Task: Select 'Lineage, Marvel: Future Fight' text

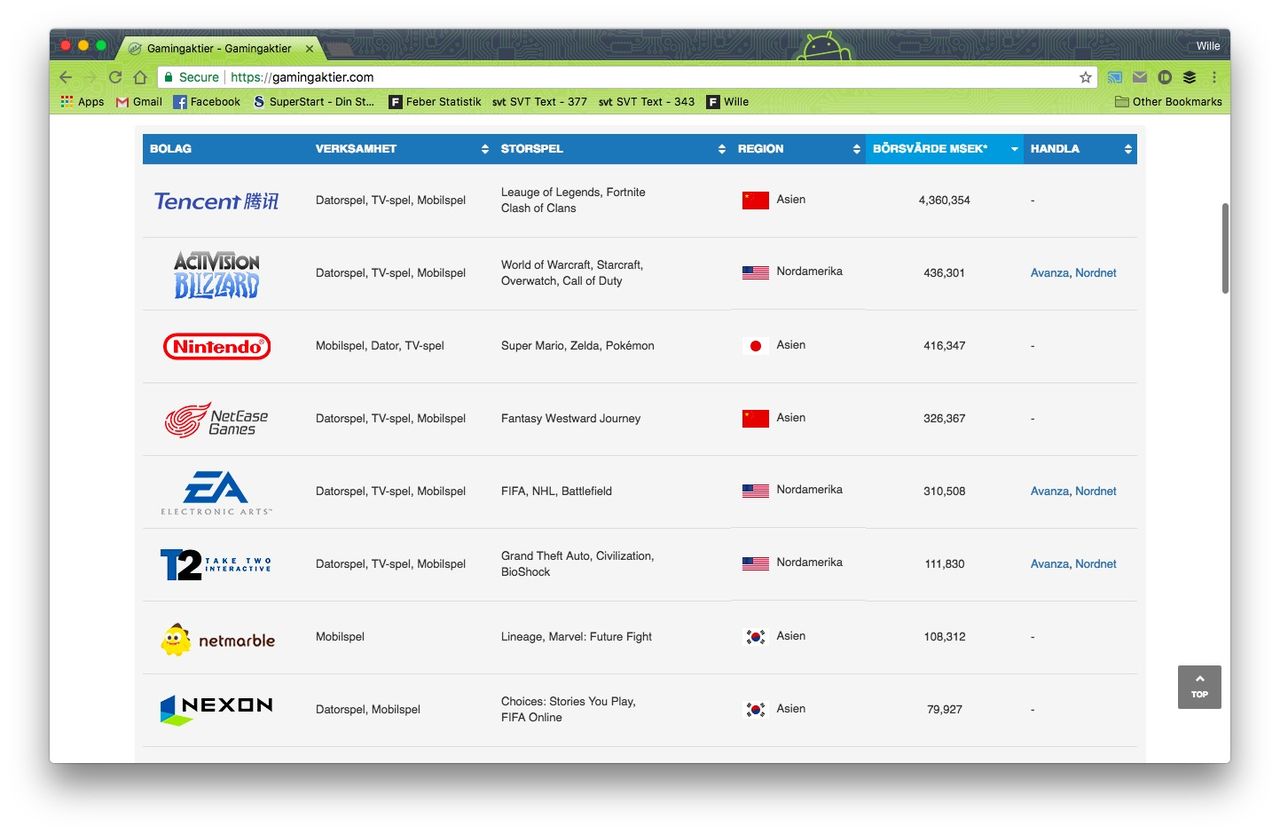Action: click(576, 637)
